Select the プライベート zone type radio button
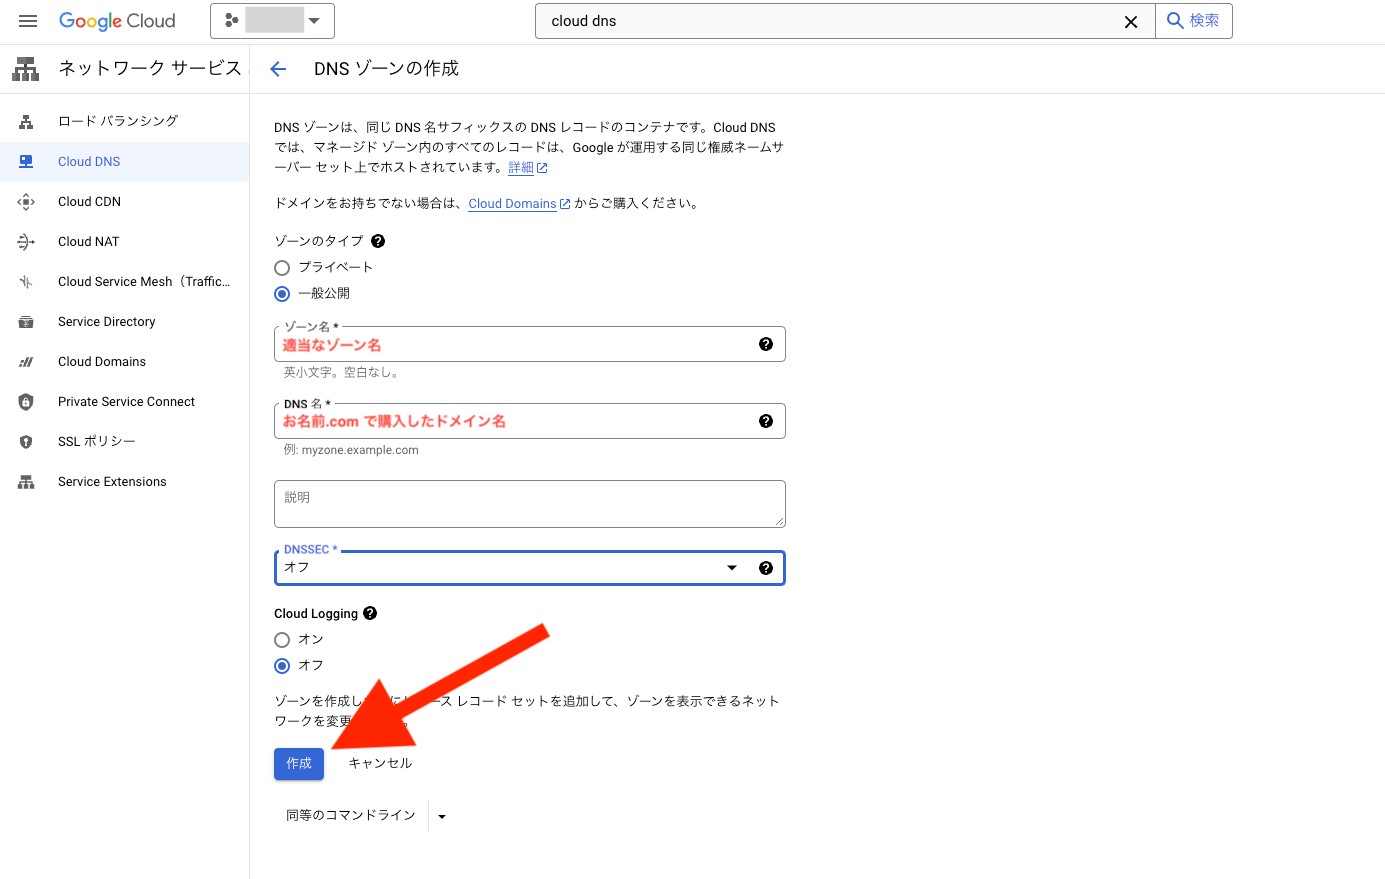Viewport: 1385px width, 879px height. click(x=282, y=267)
